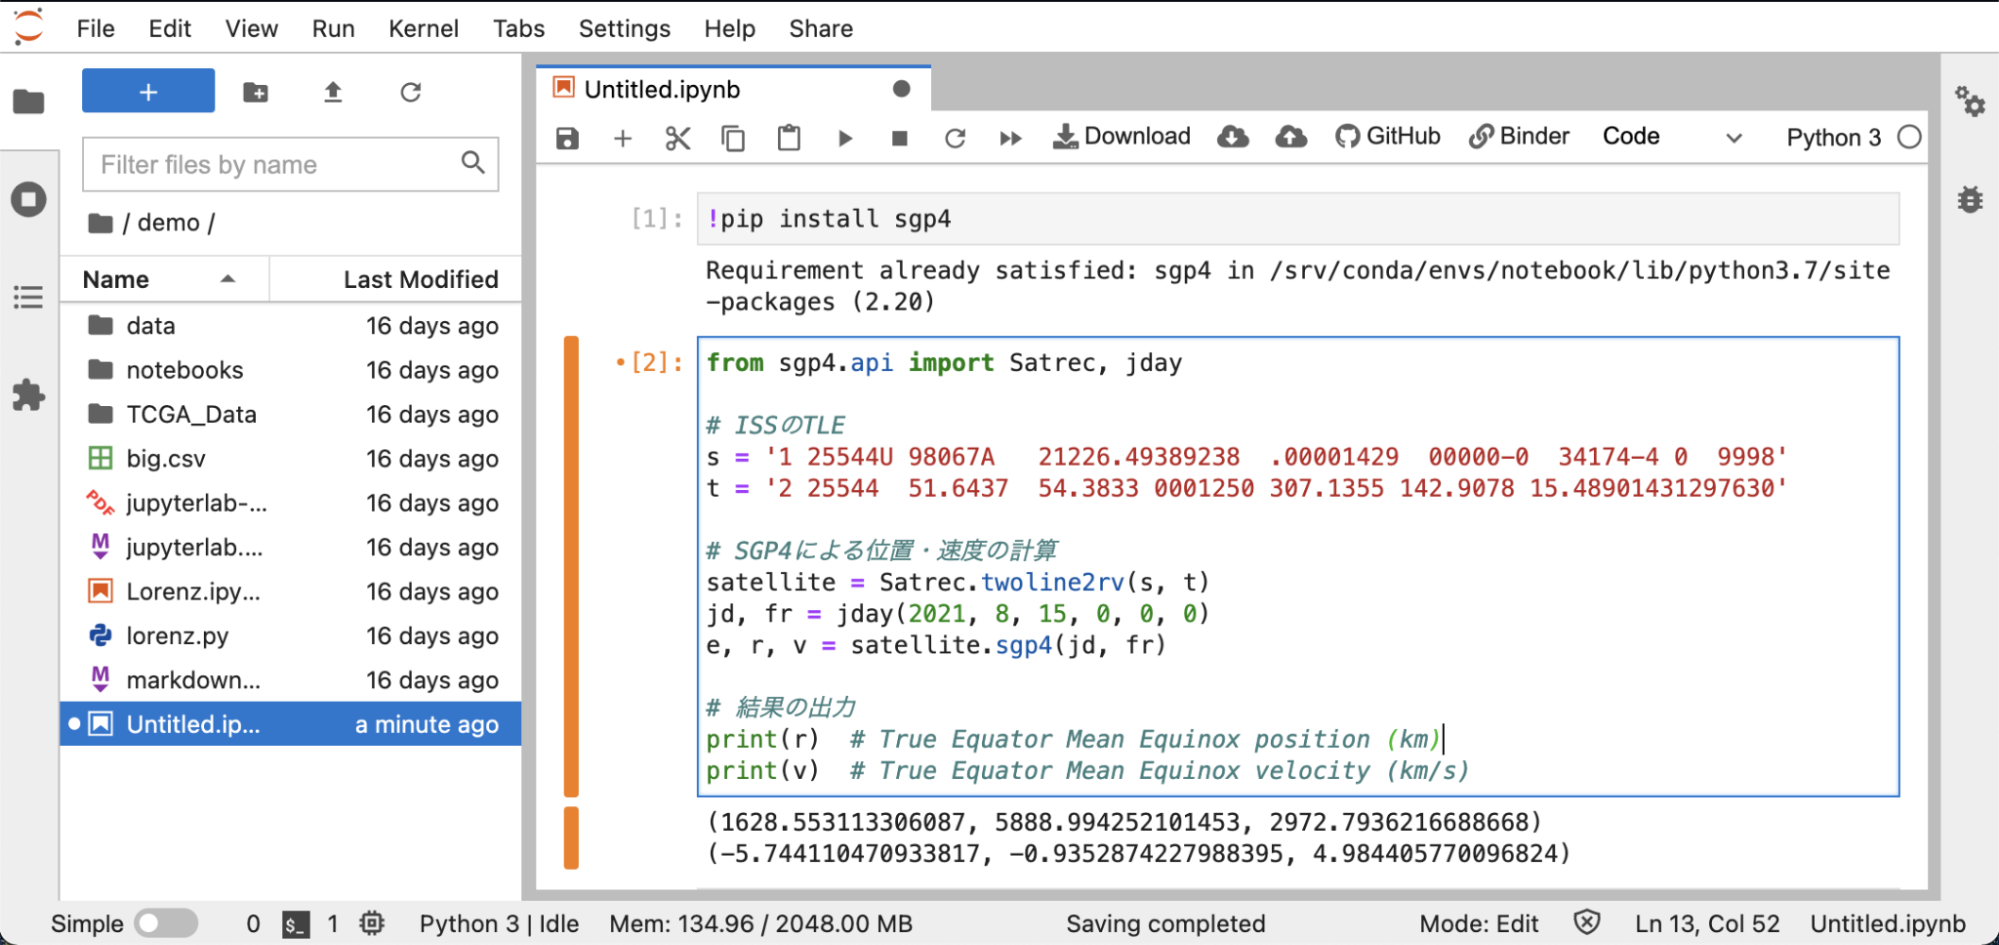The image size is (1999, 945).
Task: Select Untitled.ipynb in the file list
Action: 290,724
